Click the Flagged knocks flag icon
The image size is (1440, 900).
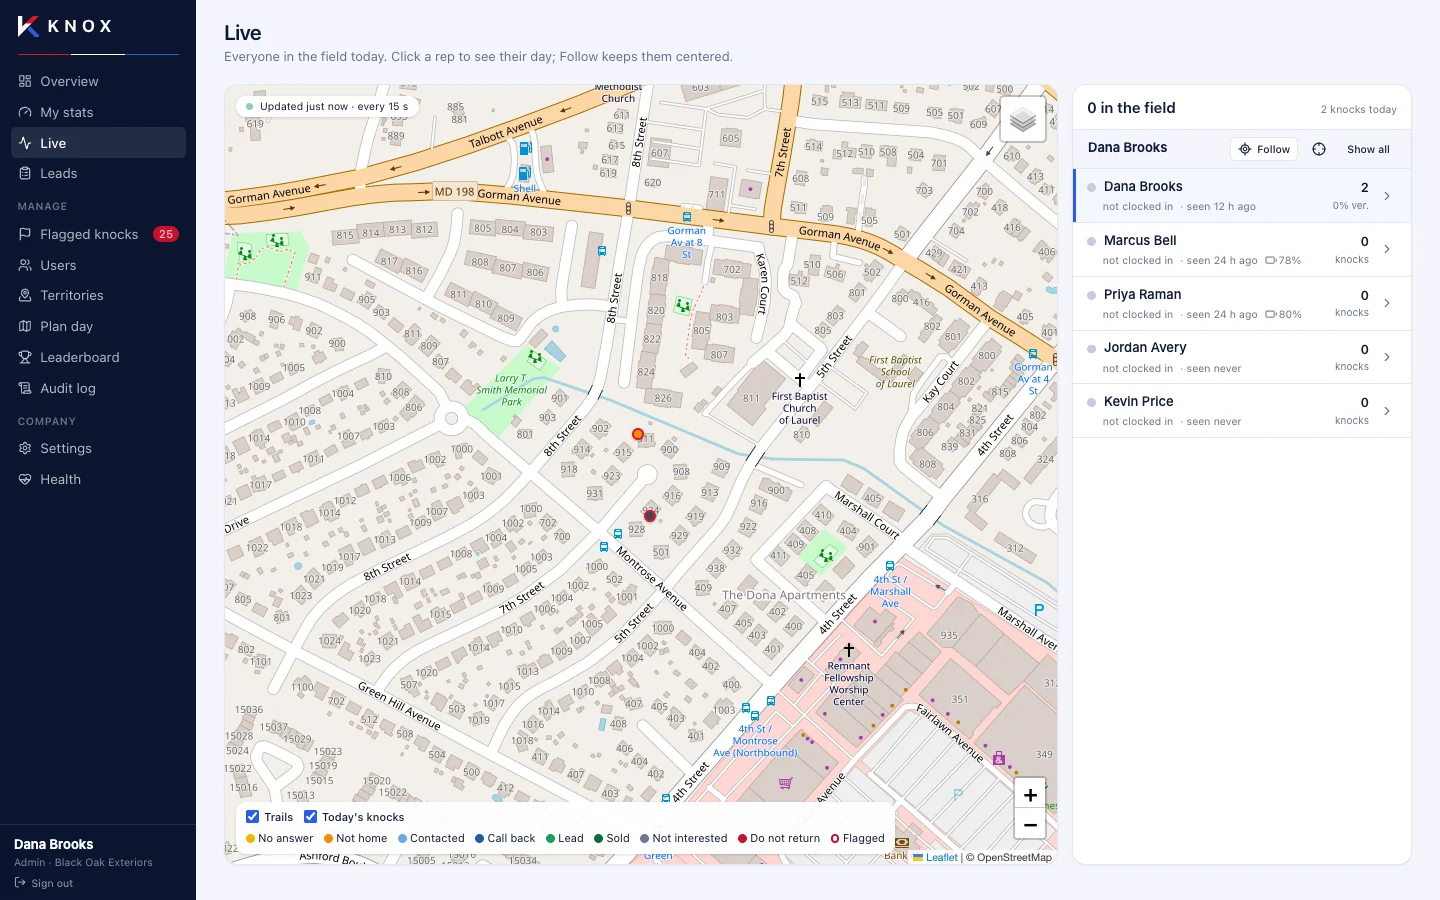[x=25, y=234]
